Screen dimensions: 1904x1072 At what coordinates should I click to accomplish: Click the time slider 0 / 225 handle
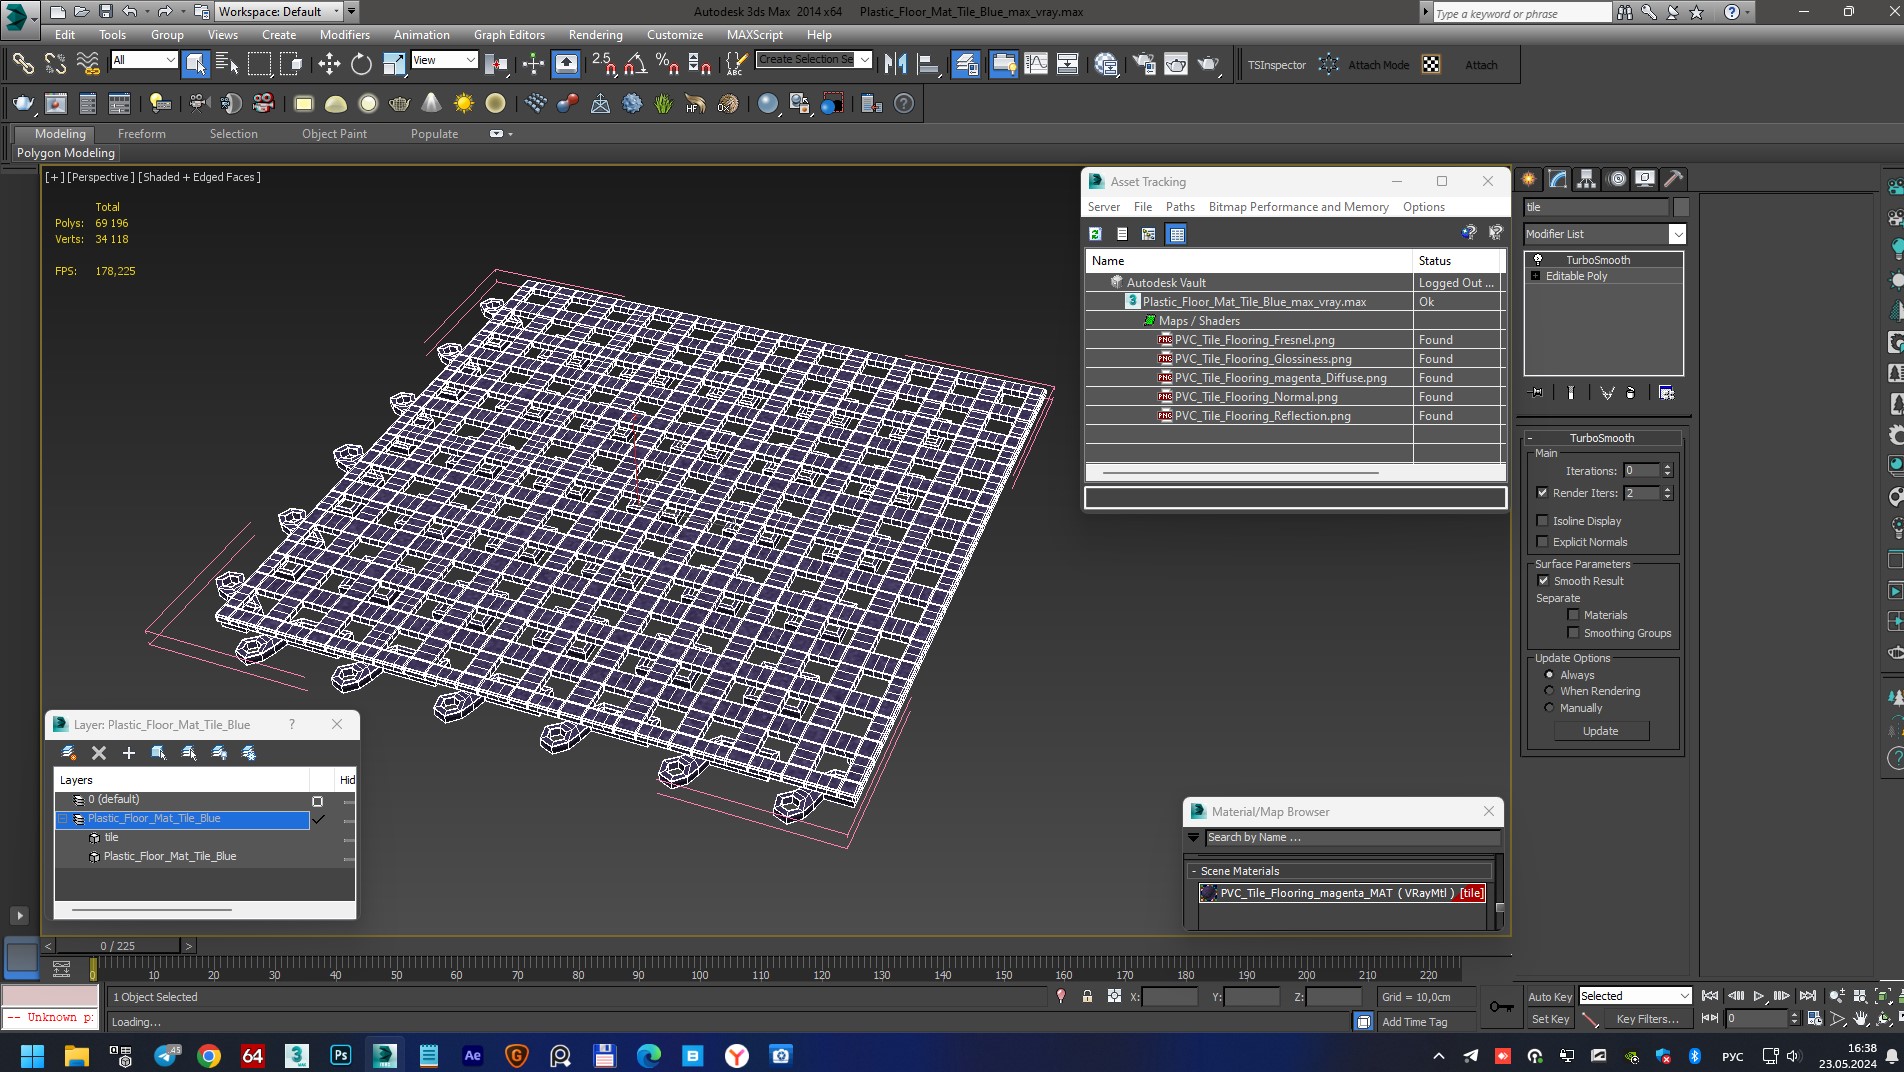tap(118, 946)
